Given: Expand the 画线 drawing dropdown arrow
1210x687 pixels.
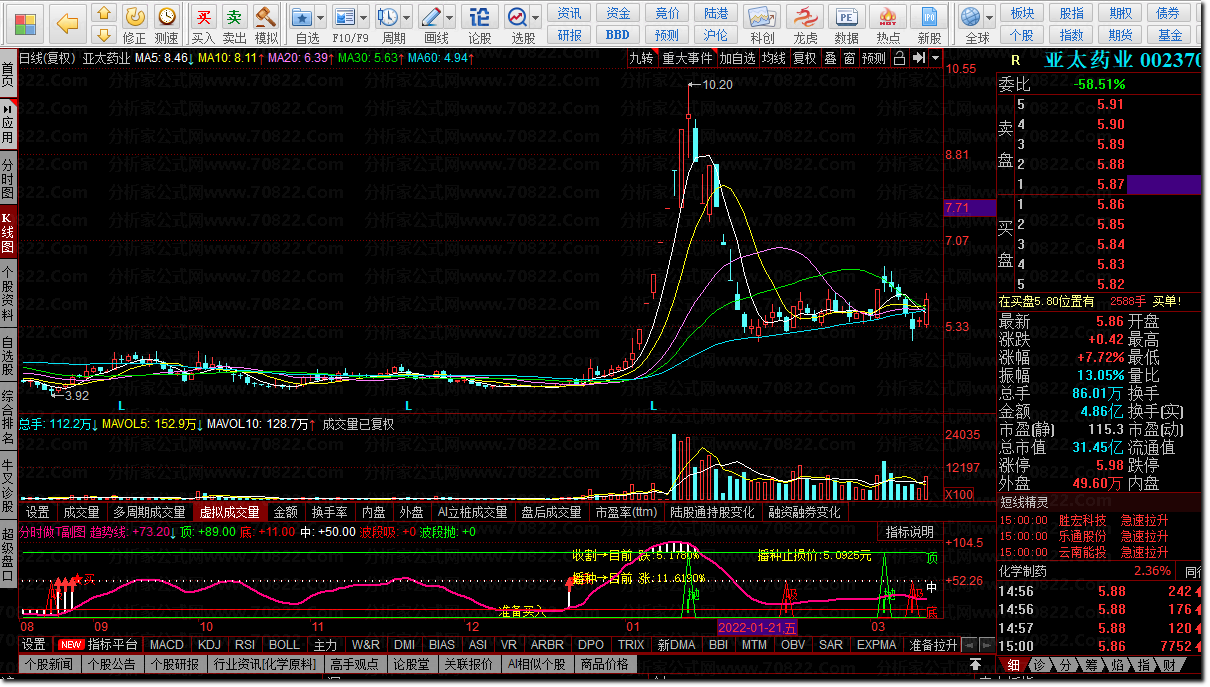Looking at the screenshot, I should pyautogui.click(x=451, y=18).
